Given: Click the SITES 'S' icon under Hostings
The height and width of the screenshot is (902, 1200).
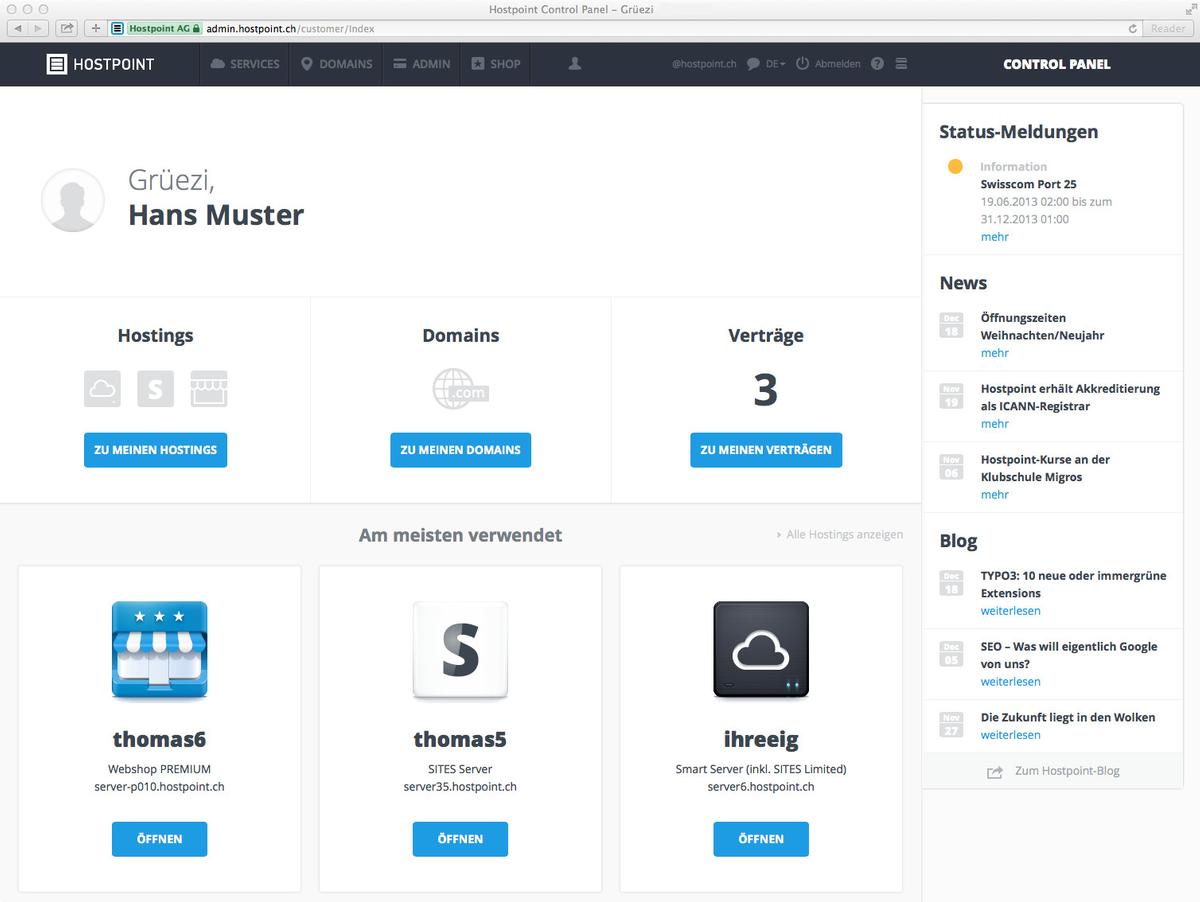Looking at the screenshot, I should pos(155,389).
